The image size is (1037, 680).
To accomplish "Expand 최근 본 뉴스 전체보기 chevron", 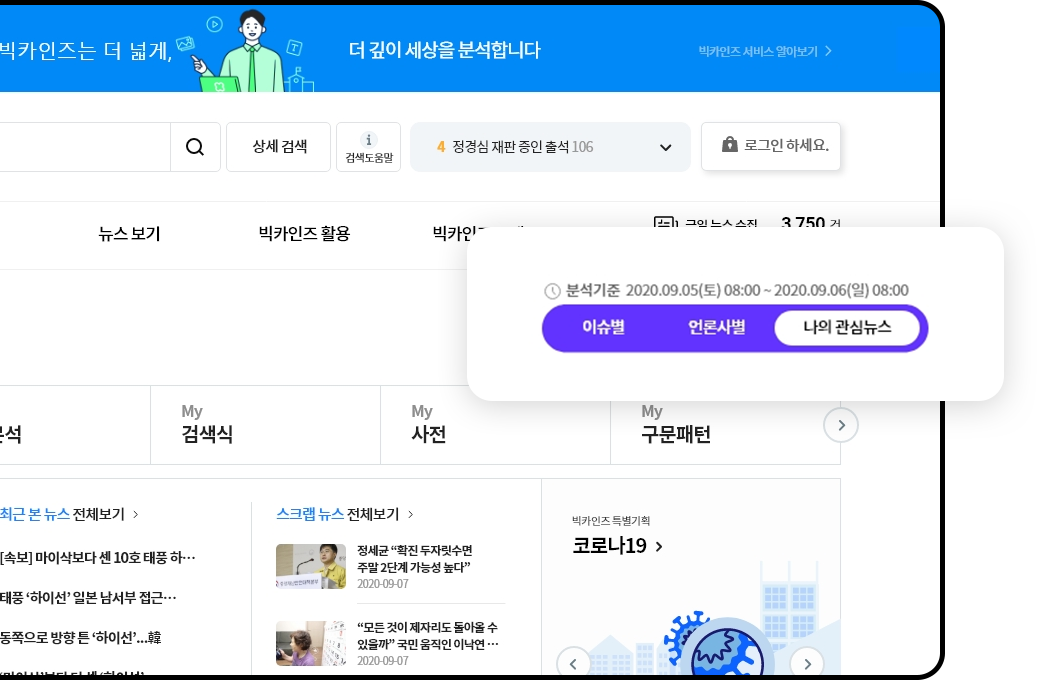I will pyautogui.click(x=136, y=514).
